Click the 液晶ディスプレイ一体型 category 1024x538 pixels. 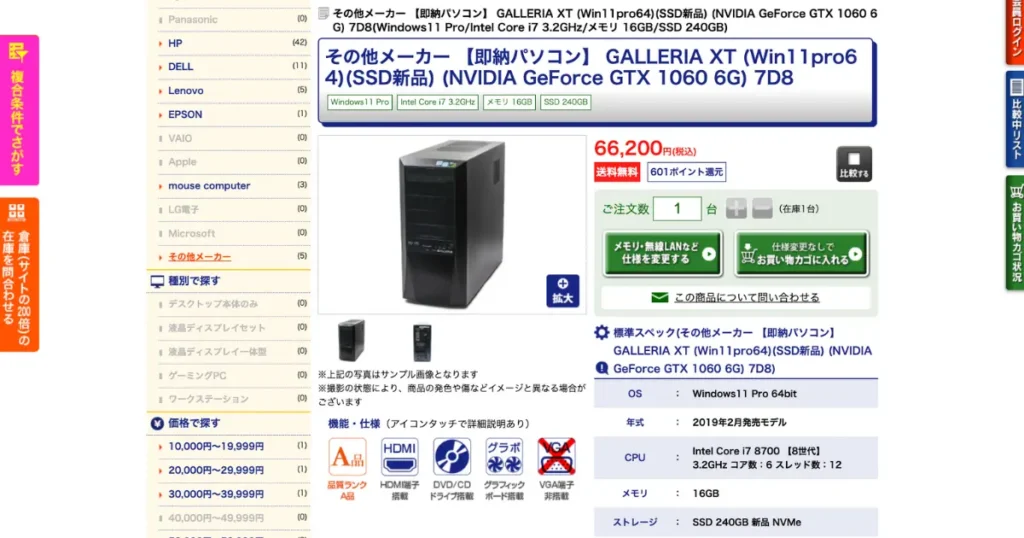(x=217, y=352)
